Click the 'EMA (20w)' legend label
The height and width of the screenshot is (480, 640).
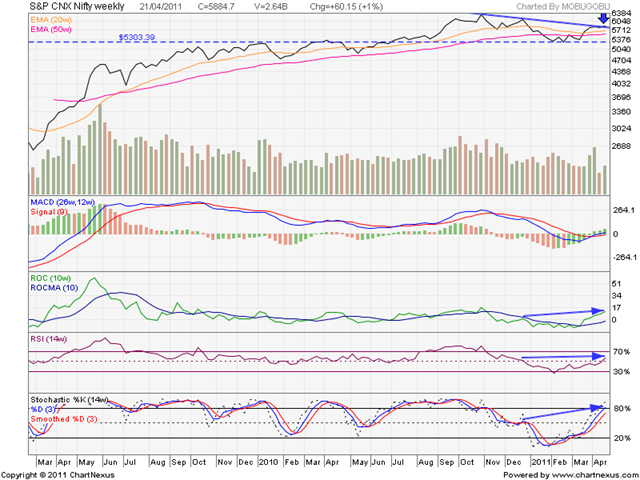pyautogui.click(x=51, y=19)
